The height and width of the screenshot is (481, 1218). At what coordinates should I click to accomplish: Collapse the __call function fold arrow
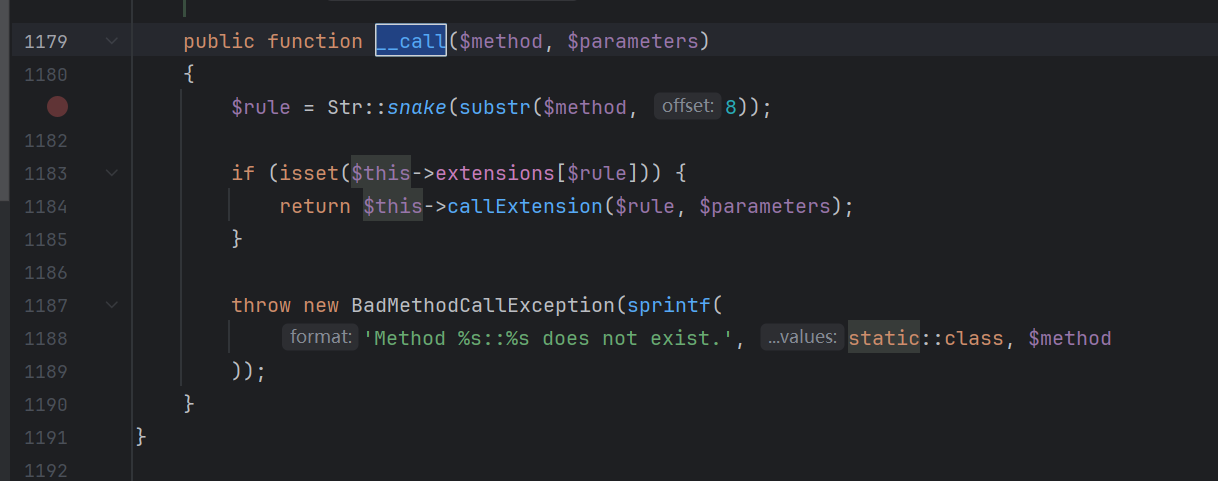point(111,41)
